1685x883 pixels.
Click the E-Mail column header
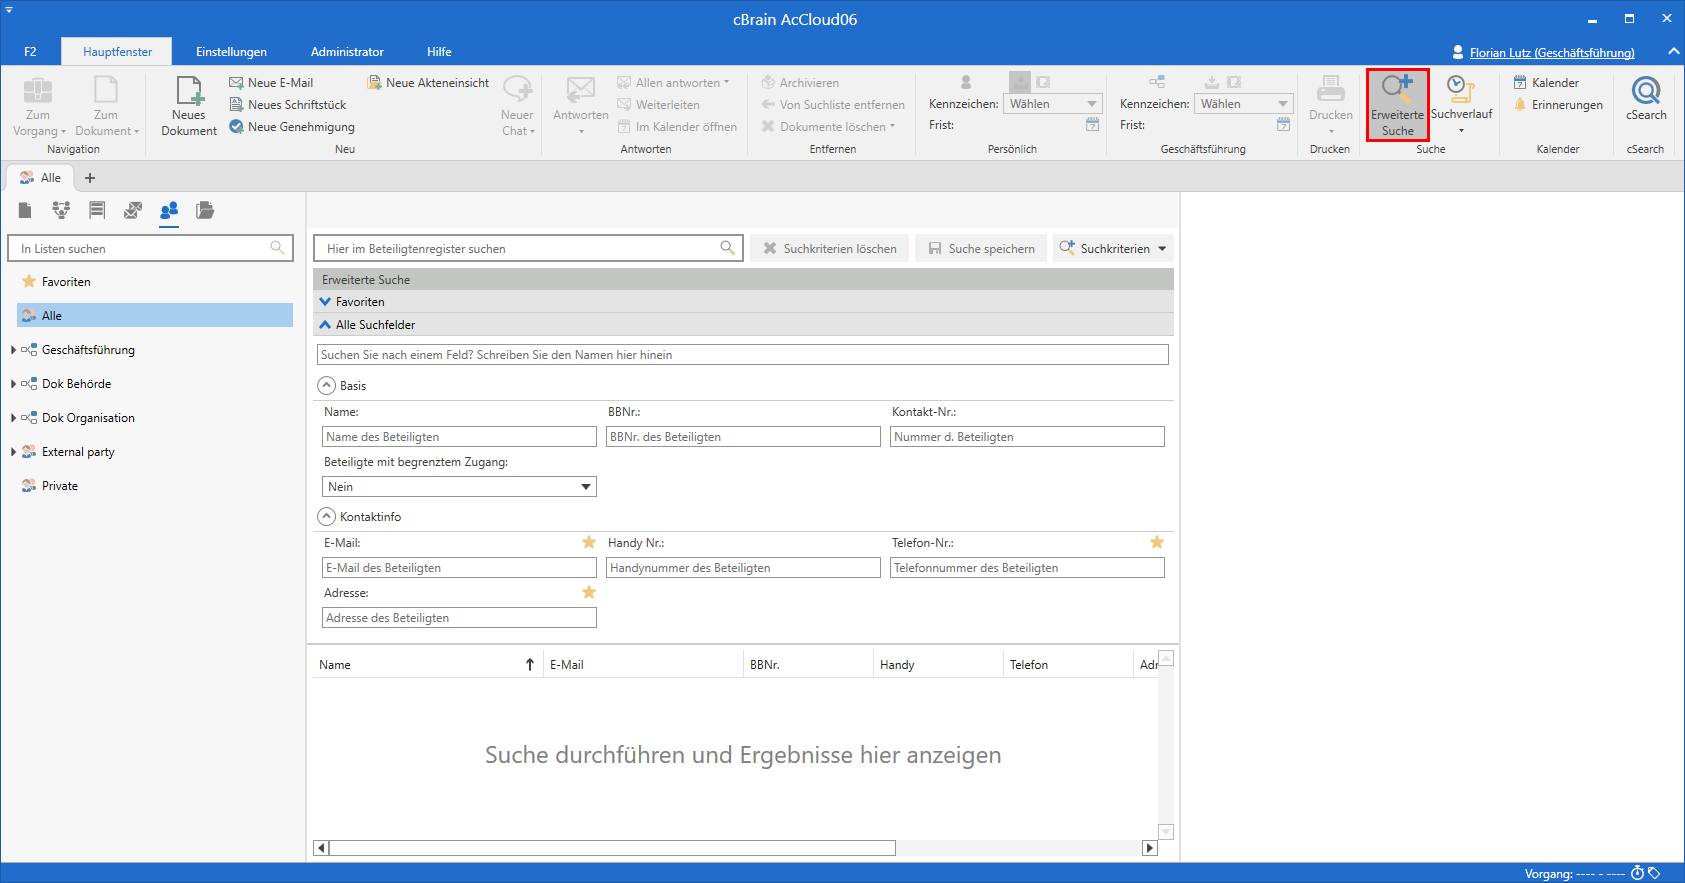click(643, 664)
